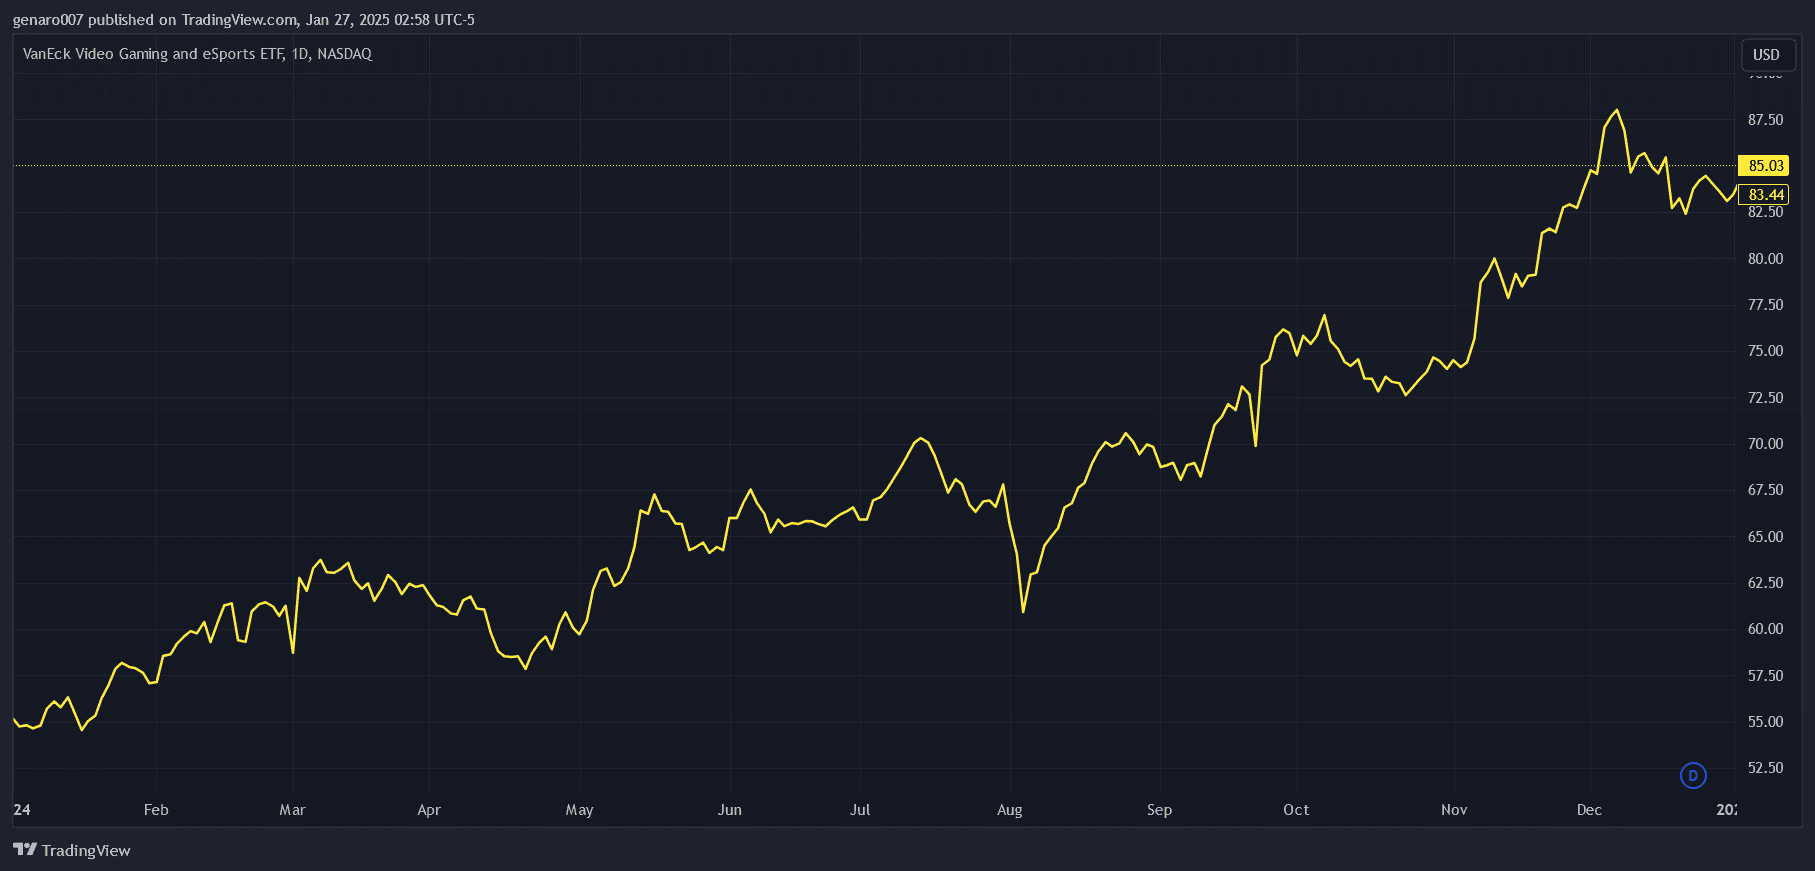
Task: Select the yellow 85.03 price label
Action: [x=1765, y=166]
